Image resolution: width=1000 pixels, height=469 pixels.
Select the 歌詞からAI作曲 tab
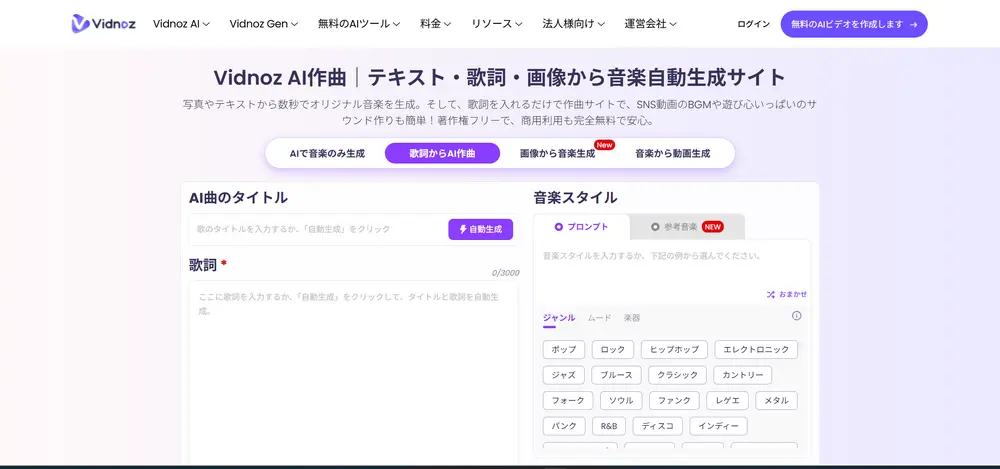(442, 153)
